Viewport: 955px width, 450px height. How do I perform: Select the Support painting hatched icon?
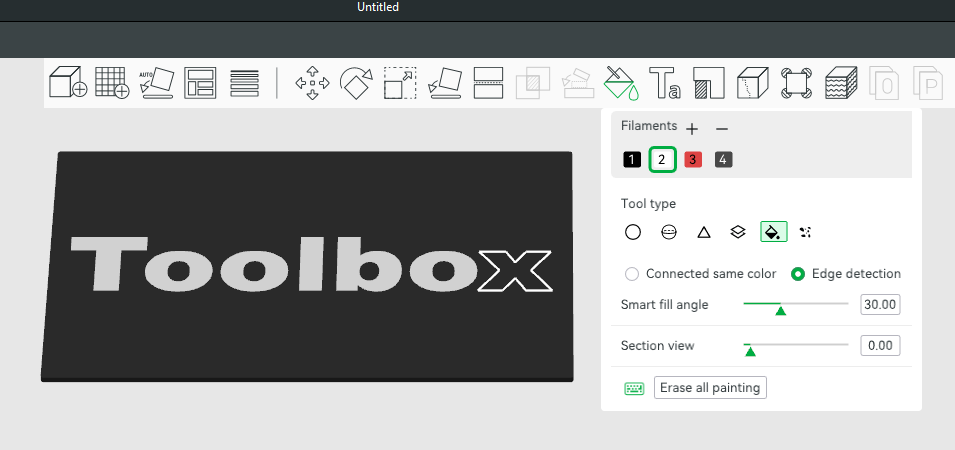pyautogui.click(x=708, y=83)
